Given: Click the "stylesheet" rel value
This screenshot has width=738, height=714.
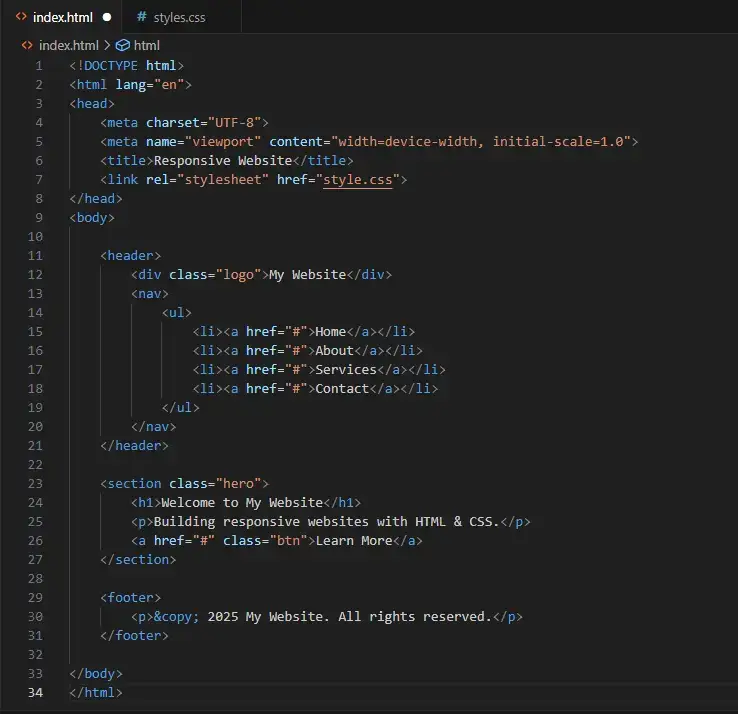Looking at the screenshot, I should tap(223, 180).
